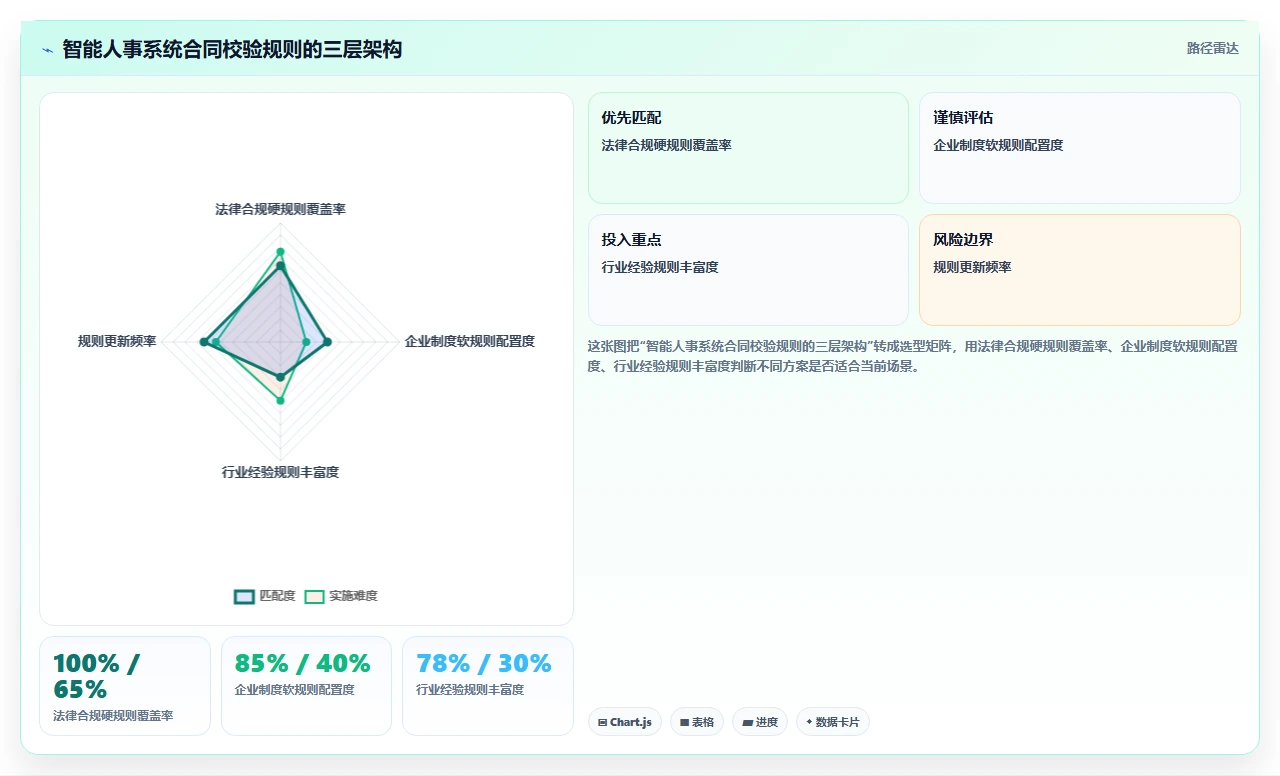The height and width of the screenshot is (776, 1280).
Task: Click the top 实施难度 data point on the radar
Action: [x=280, y=251]
